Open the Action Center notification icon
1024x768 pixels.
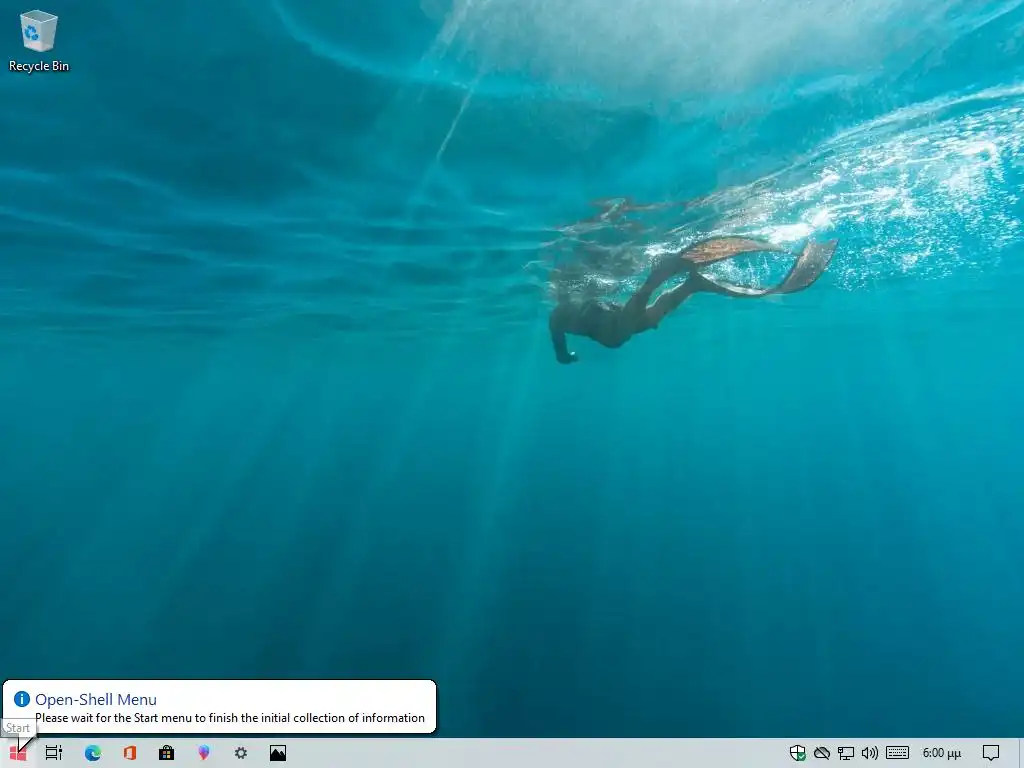click(x=991, y=753)
